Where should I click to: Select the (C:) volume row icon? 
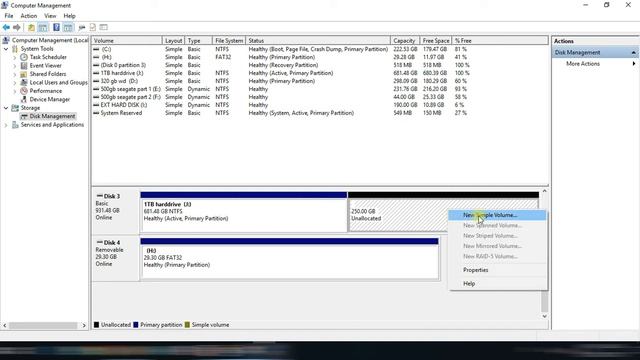point(96,49)
